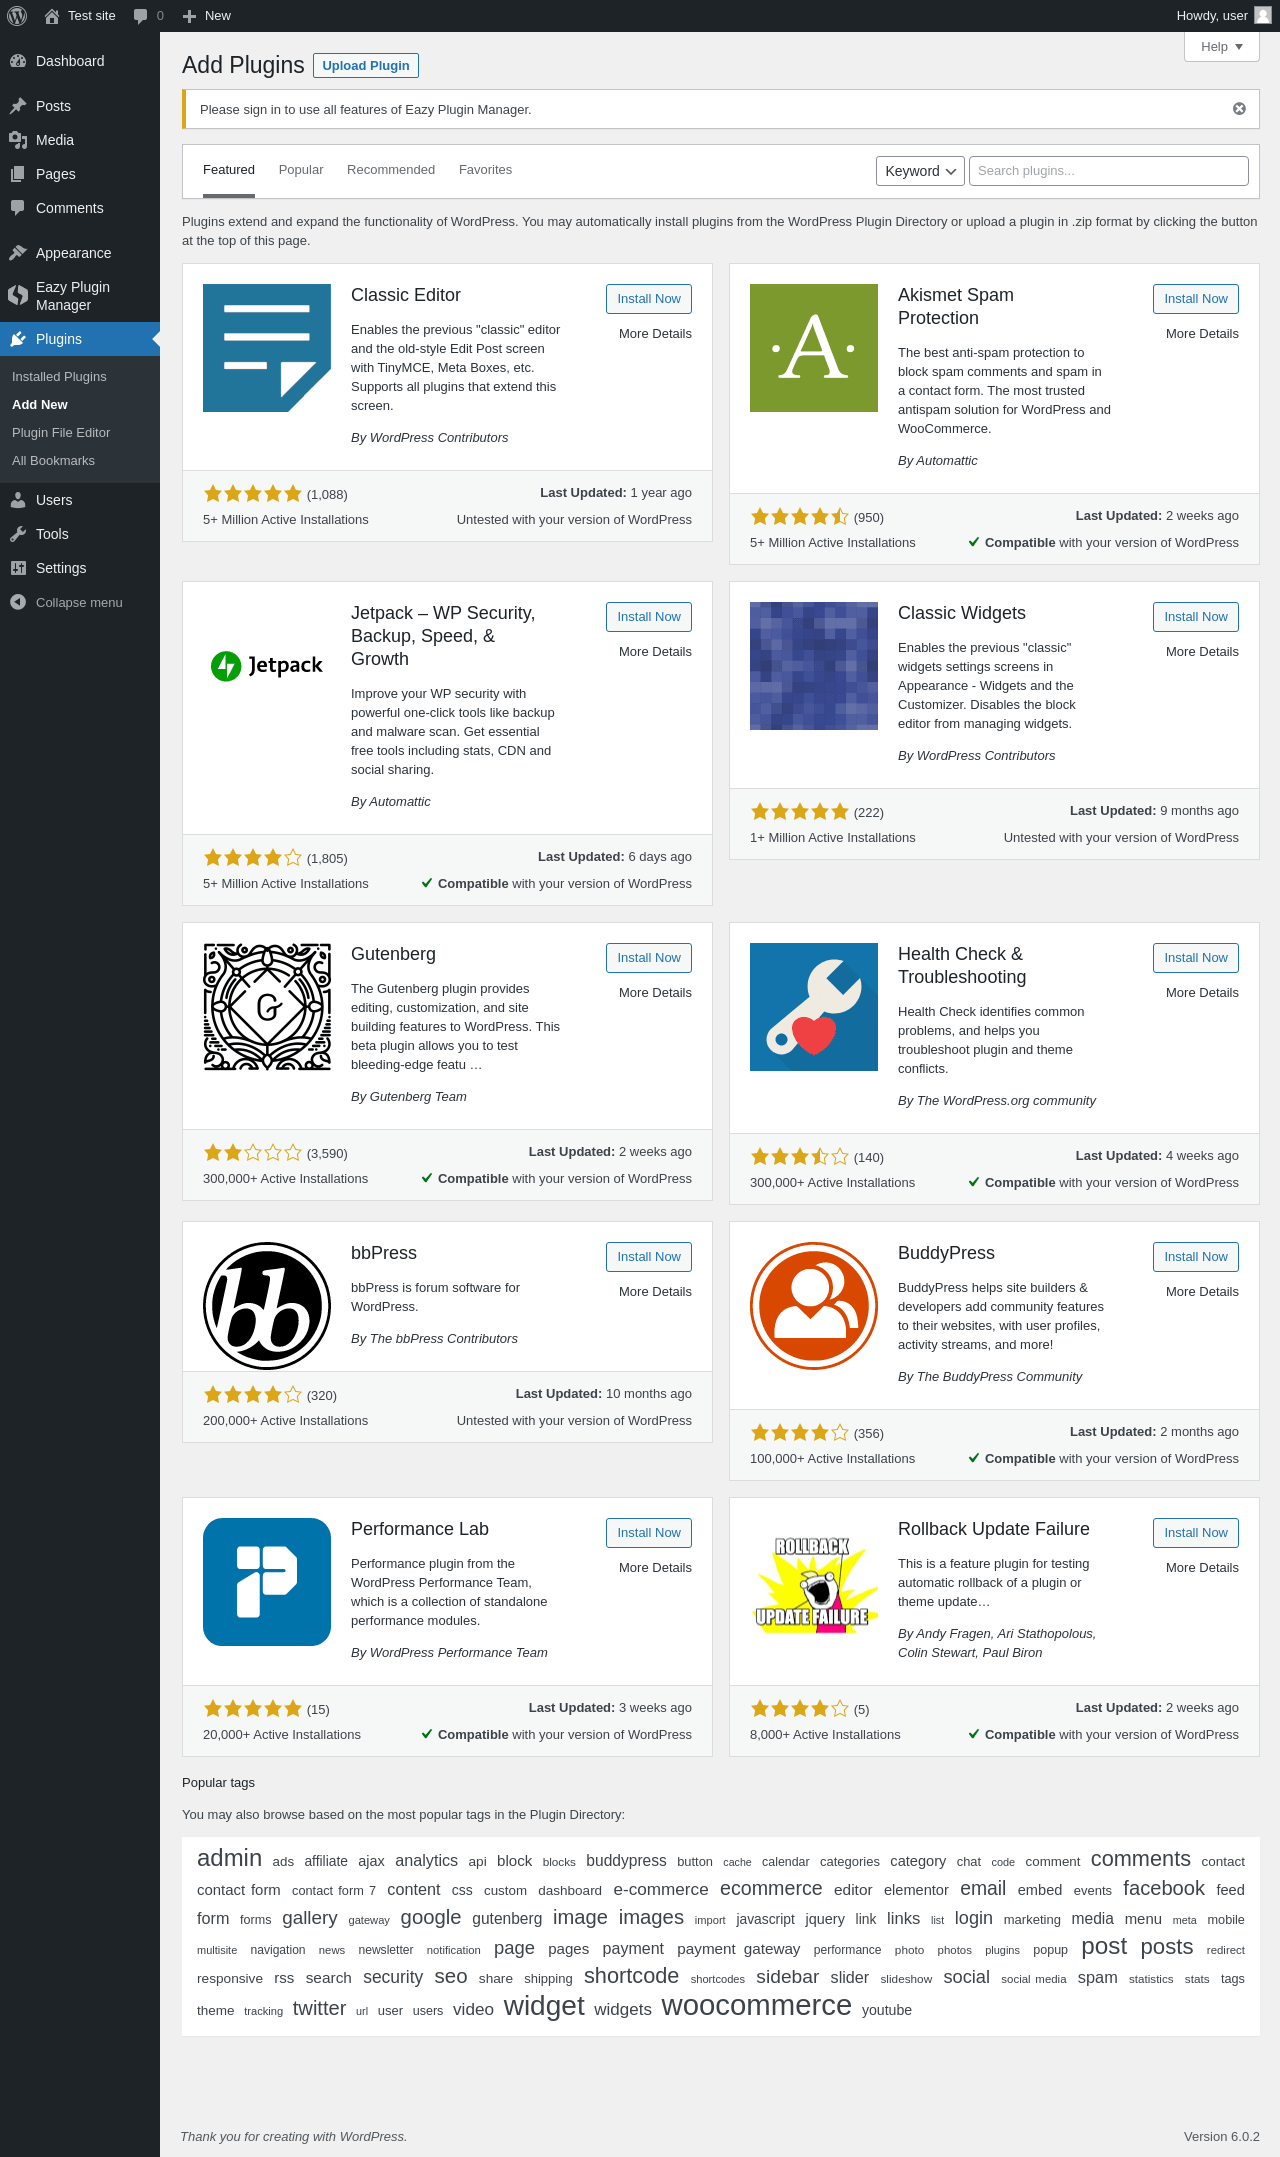View More Details for Classic Widgets

pyautogui.click(x=1202, y=652)
